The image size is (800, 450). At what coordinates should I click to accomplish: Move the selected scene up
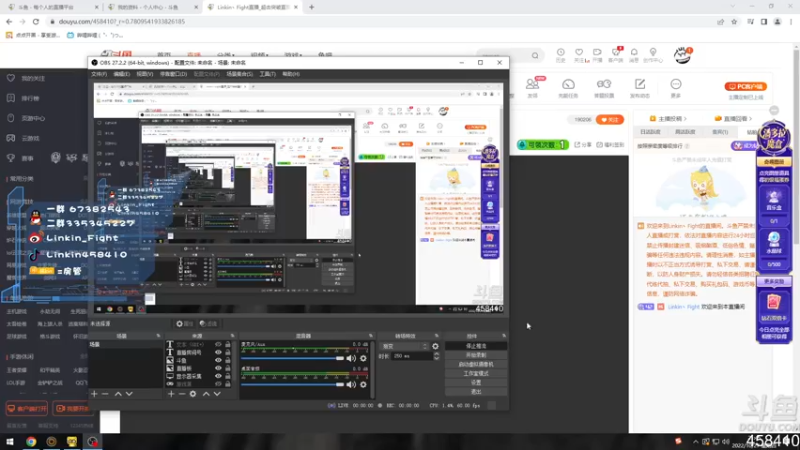(118, 394)
